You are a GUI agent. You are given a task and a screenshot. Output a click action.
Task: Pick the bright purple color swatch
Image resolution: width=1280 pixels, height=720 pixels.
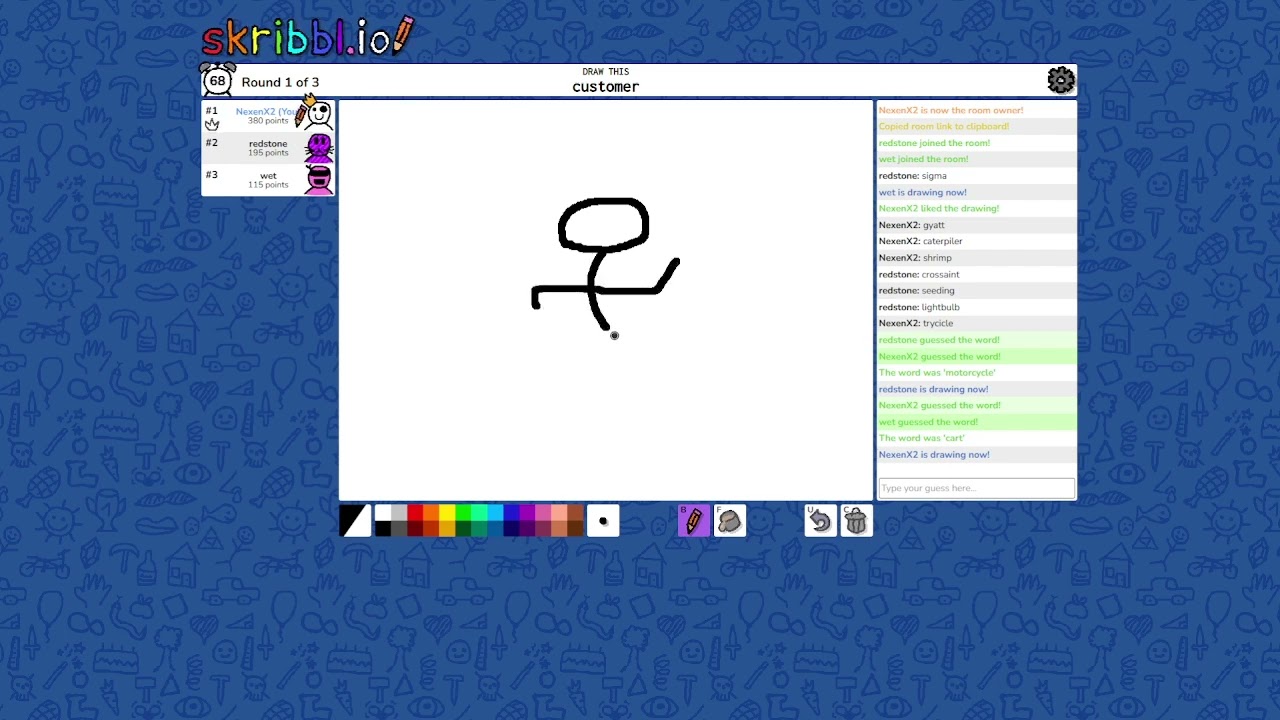coord(527,513)
